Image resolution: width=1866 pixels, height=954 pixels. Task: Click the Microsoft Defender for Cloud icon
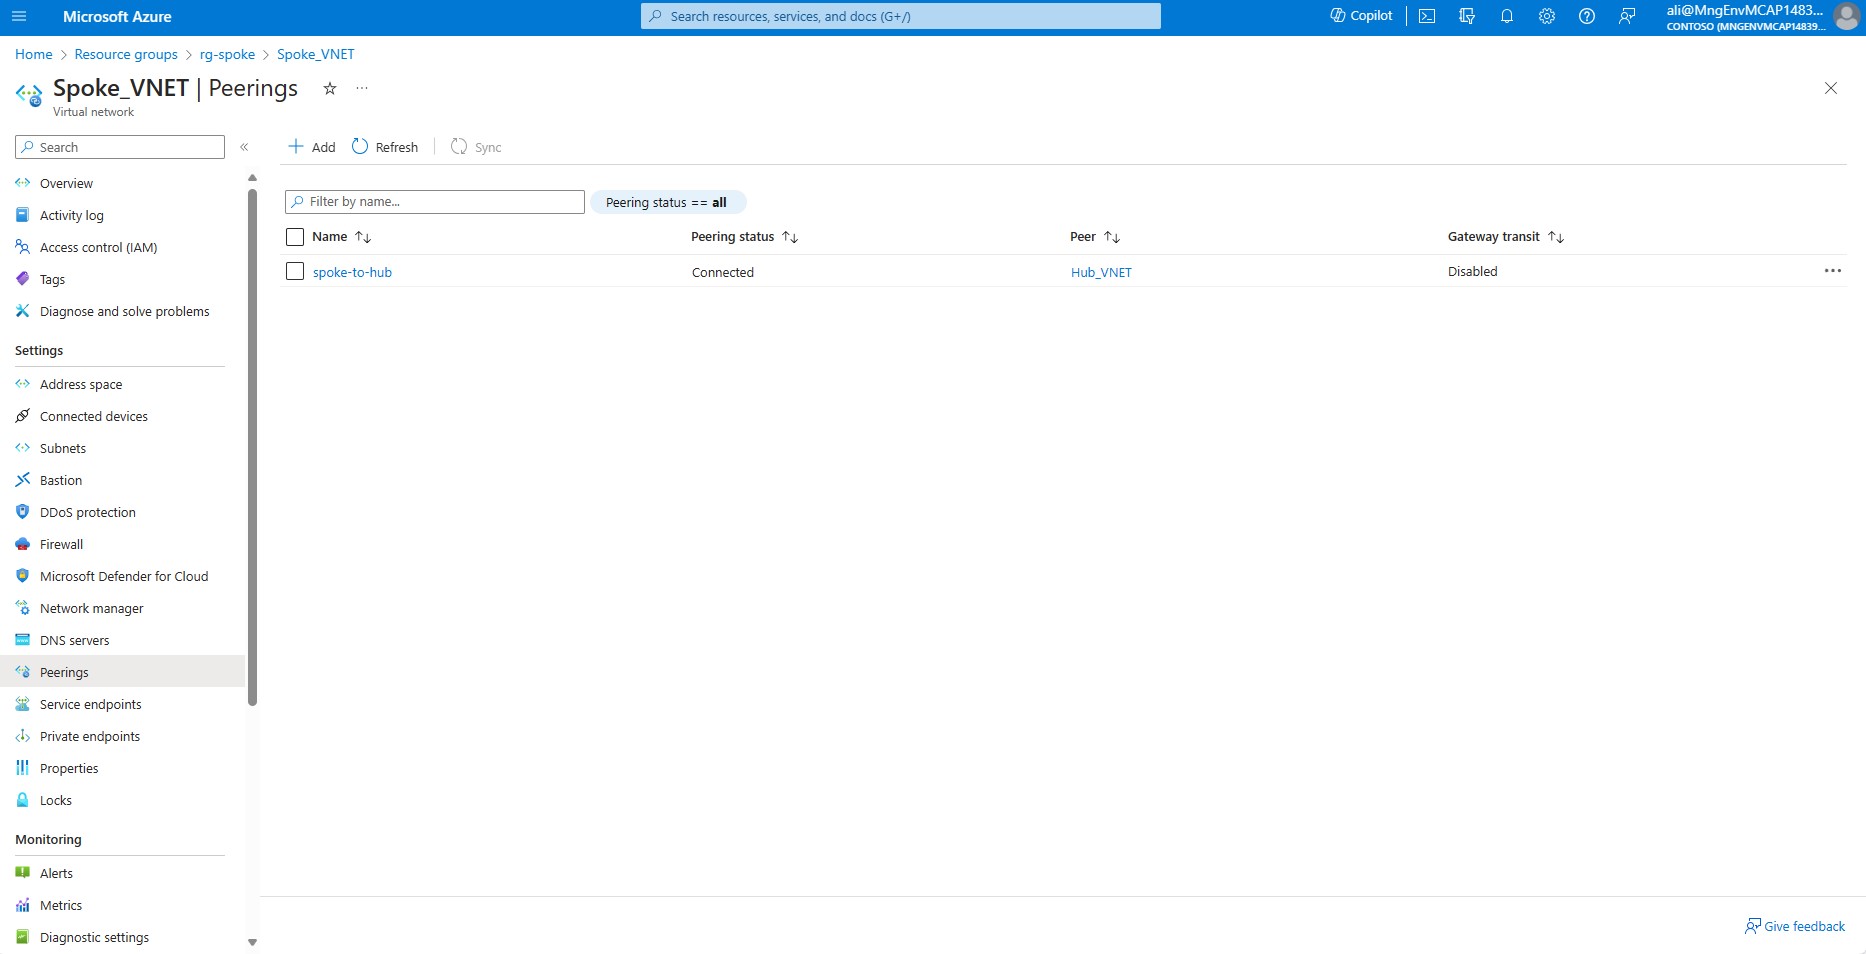(23, 576)
